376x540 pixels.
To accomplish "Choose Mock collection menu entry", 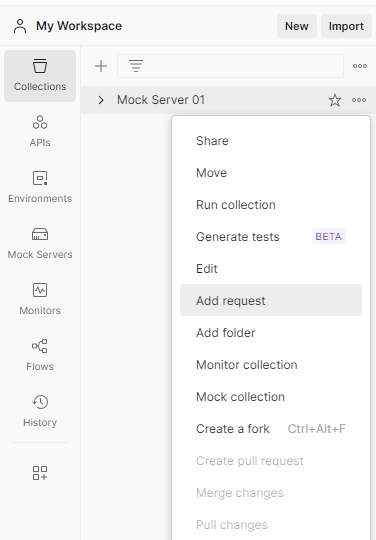I will (x=271, y=397).
